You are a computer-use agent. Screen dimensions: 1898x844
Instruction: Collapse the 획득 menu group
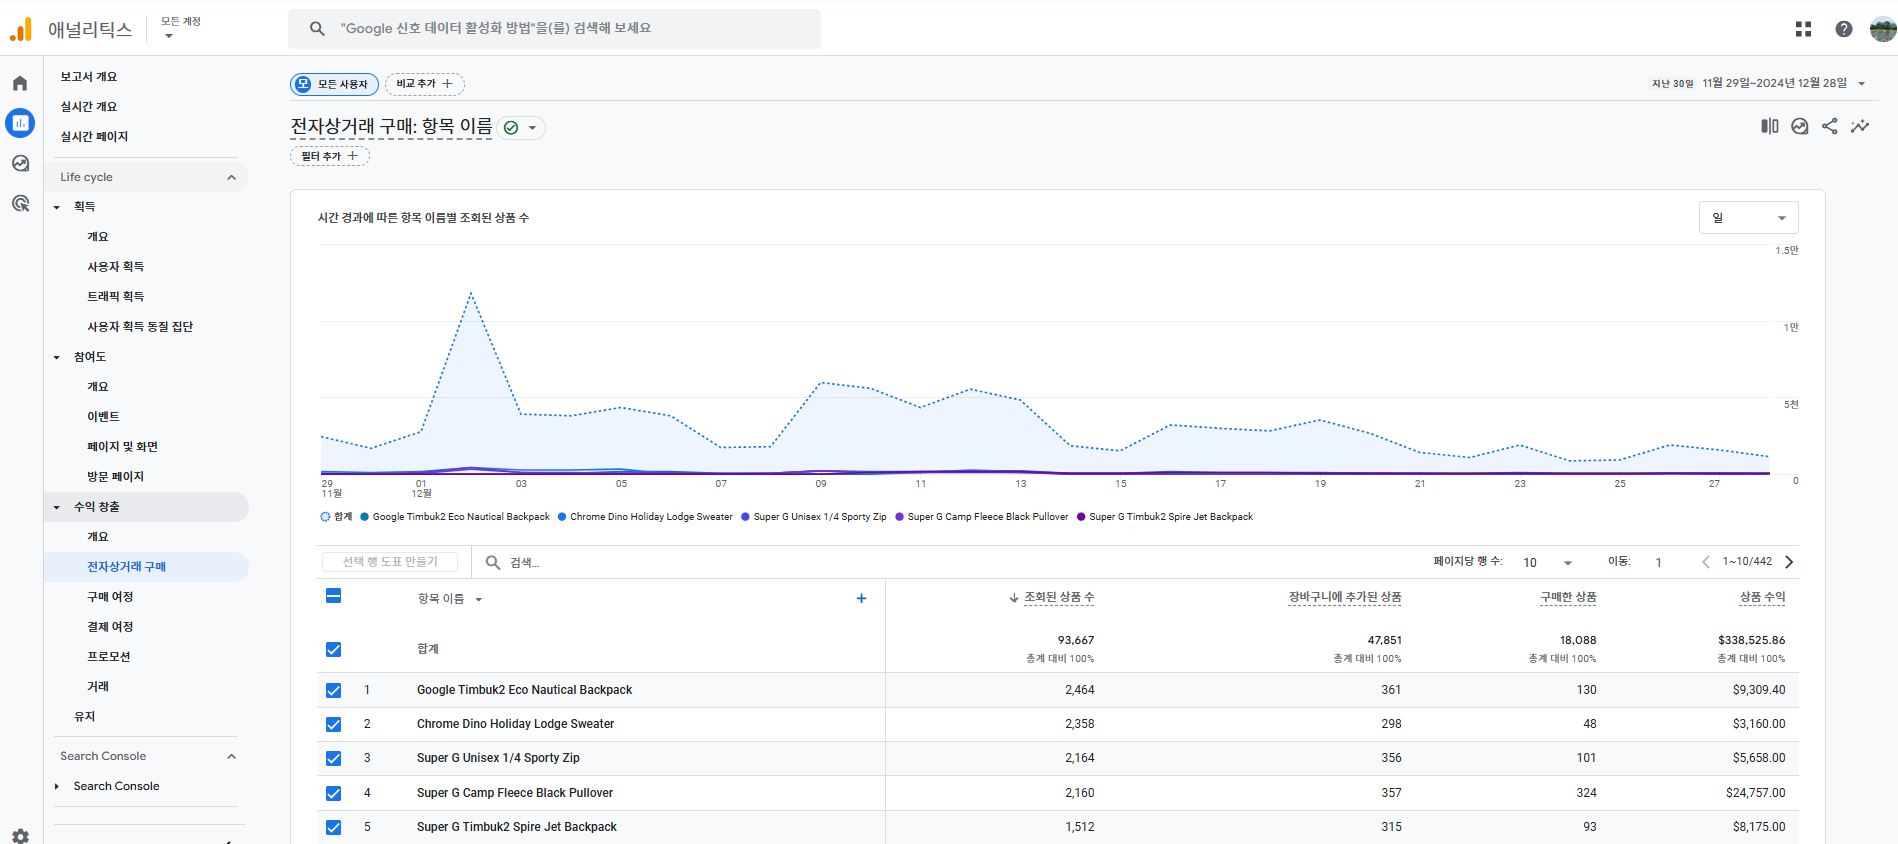click(57, 207)
